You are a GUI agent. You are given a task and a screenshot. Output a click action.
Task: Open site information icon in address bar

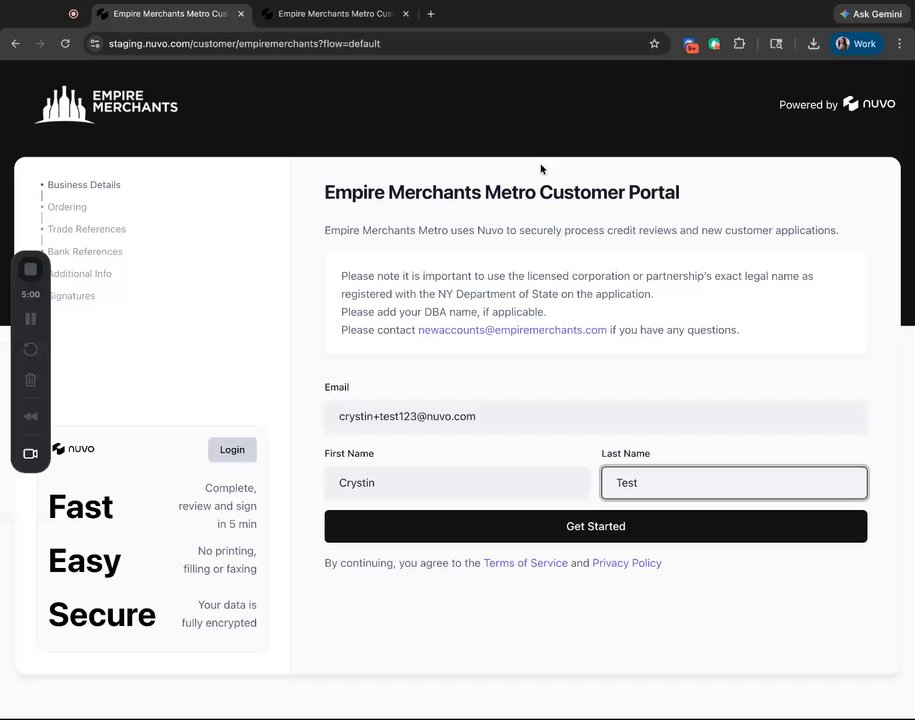point(95,44)
